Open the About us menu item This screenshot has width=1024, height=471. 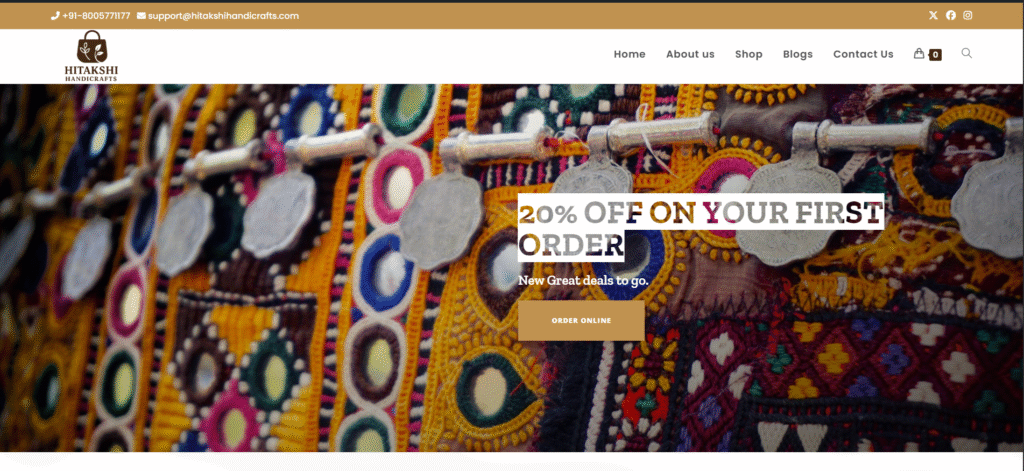690,54
